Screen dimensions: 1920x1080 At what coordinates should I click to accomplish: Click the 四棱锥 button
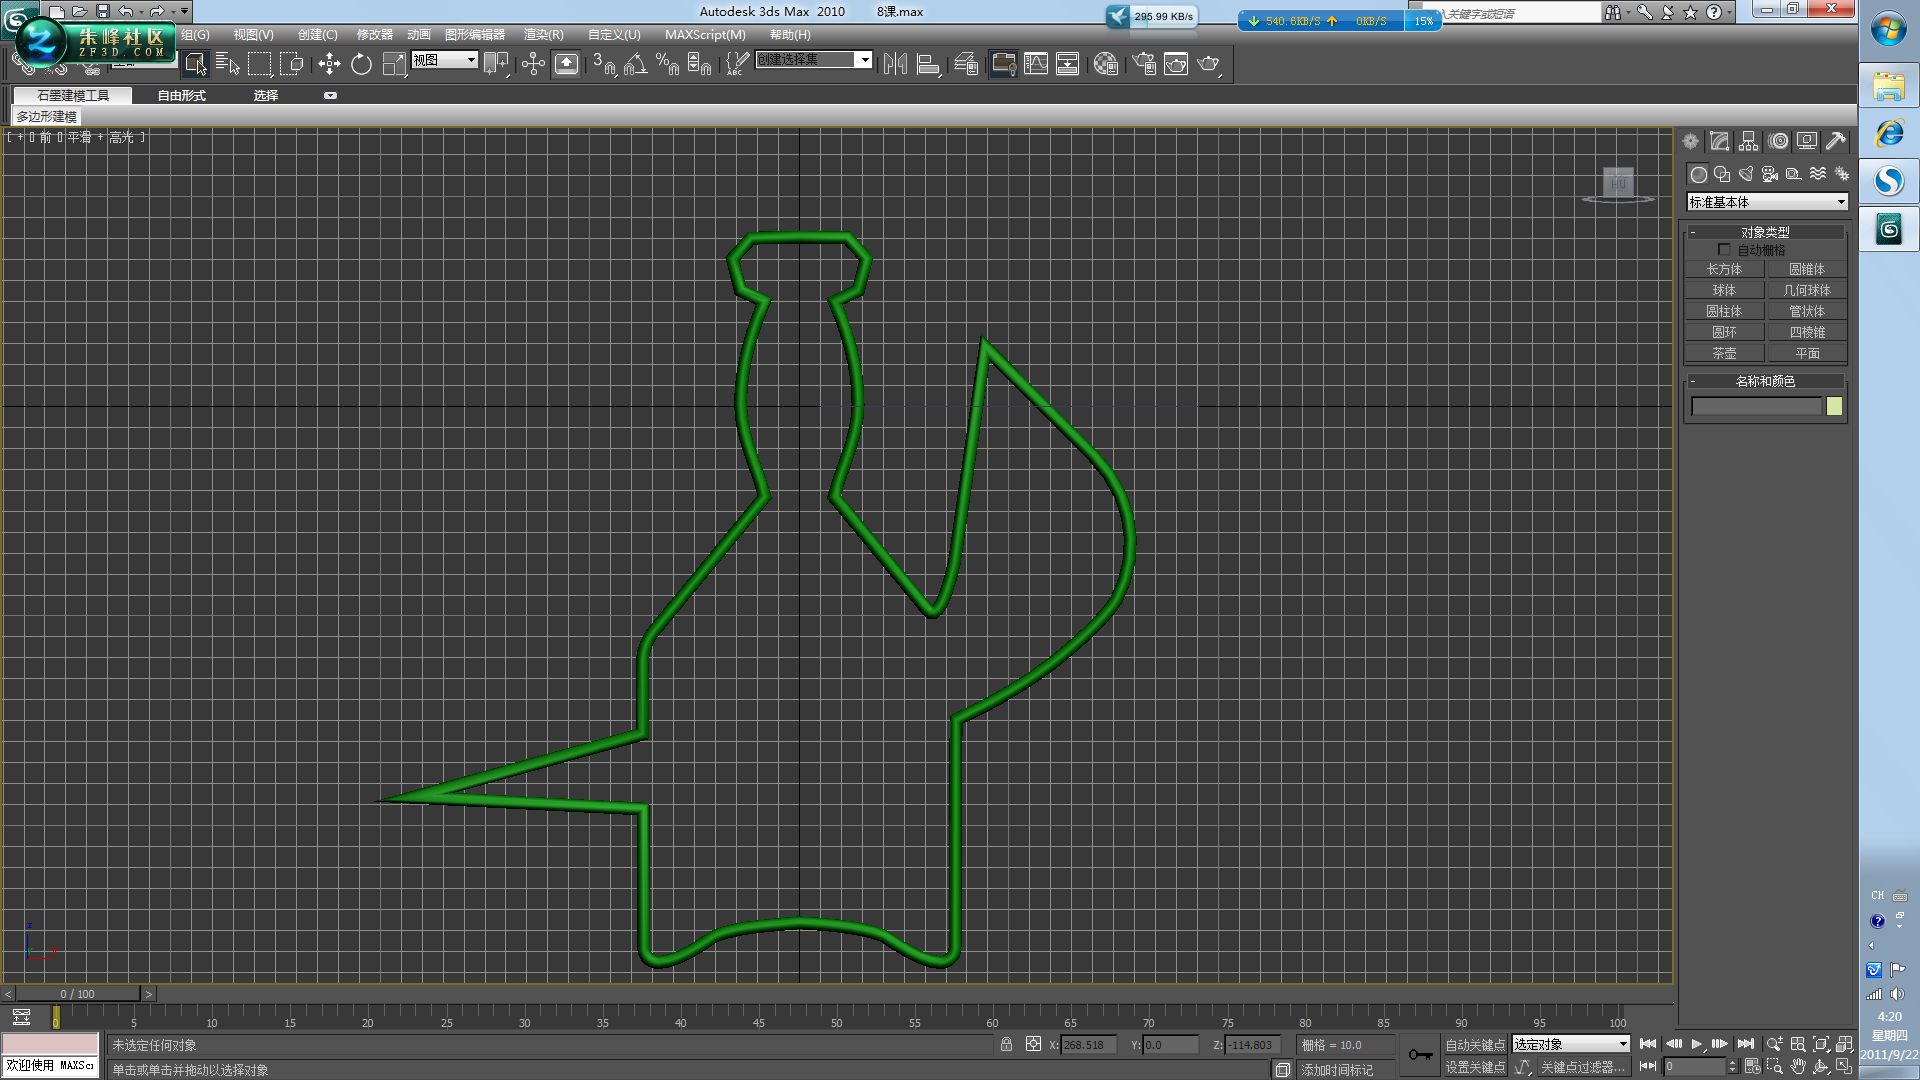click(1807, 332)
